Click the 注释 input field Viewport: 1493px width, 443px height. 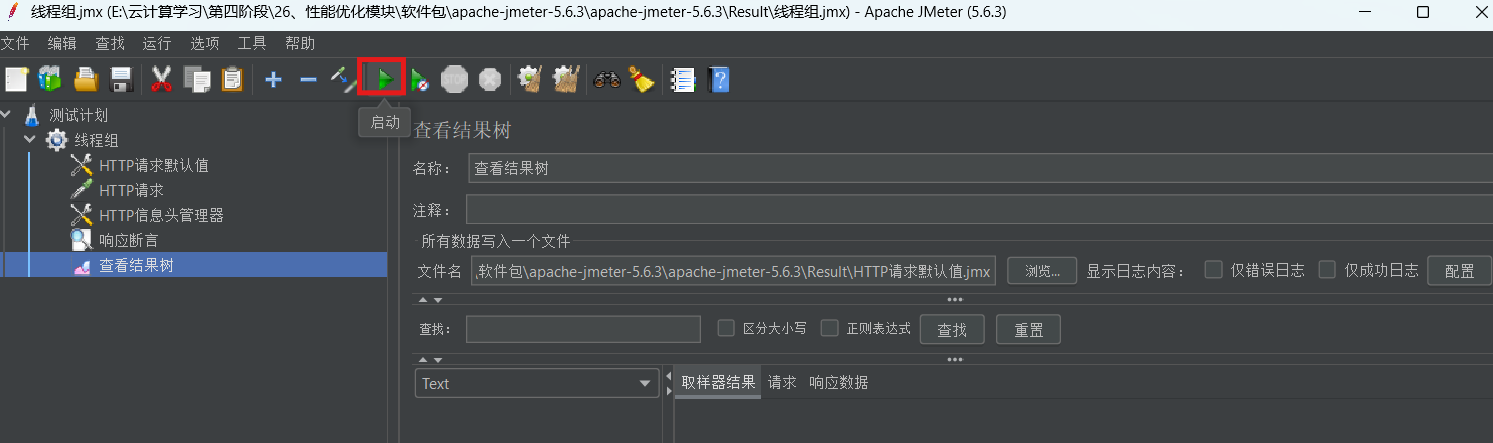[980, 210]
